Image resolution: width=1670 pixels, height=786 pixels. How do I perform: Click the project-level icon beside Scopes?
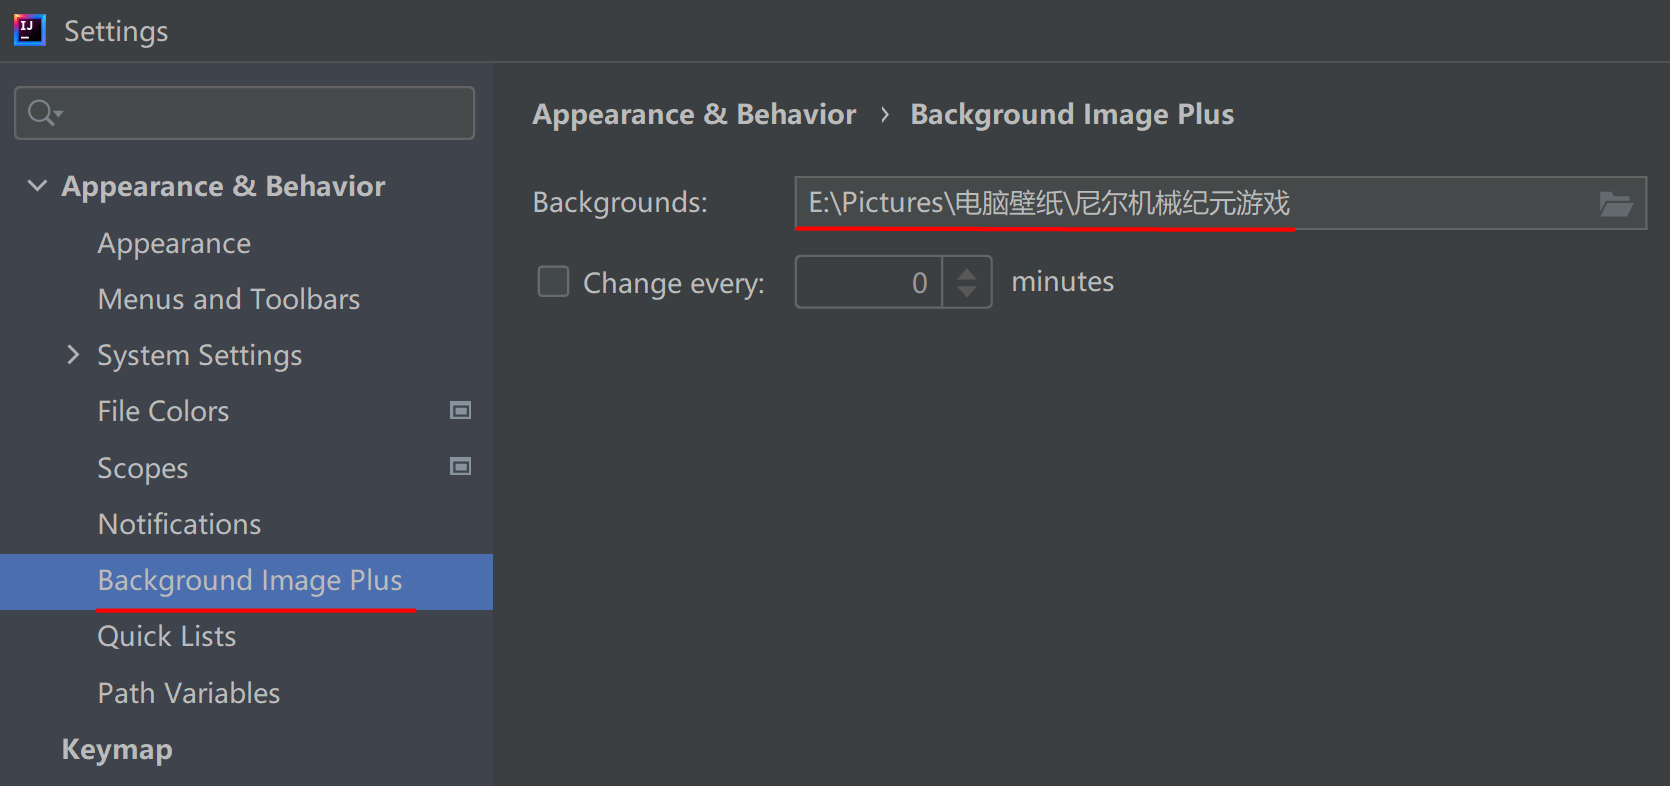461,466
